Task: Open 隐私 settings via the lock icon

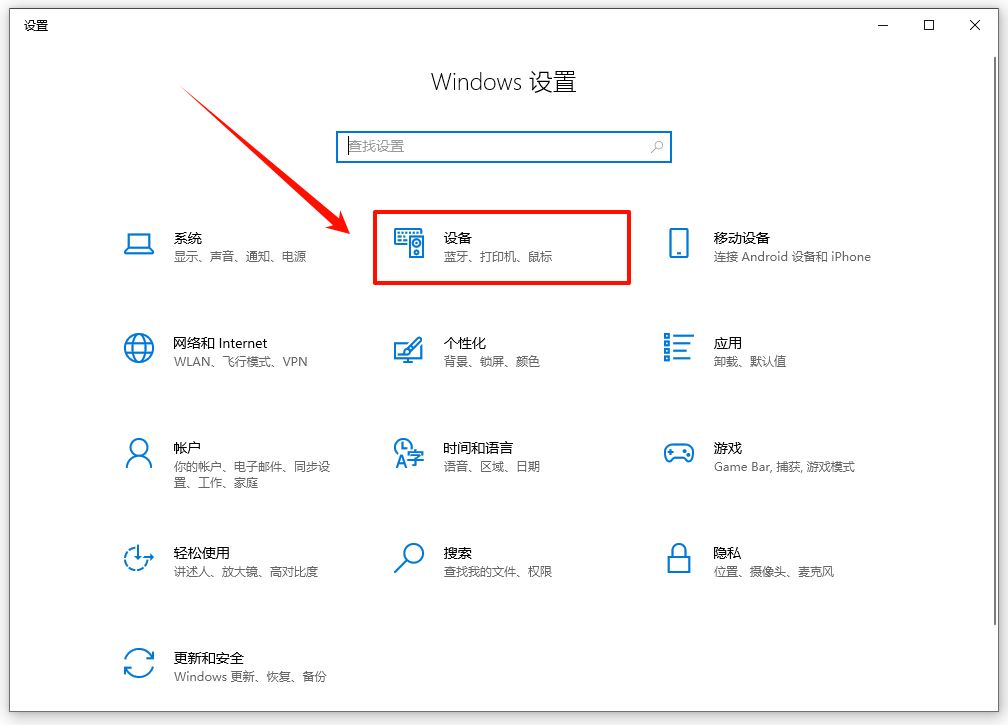Action: click(x=679, y=559)
